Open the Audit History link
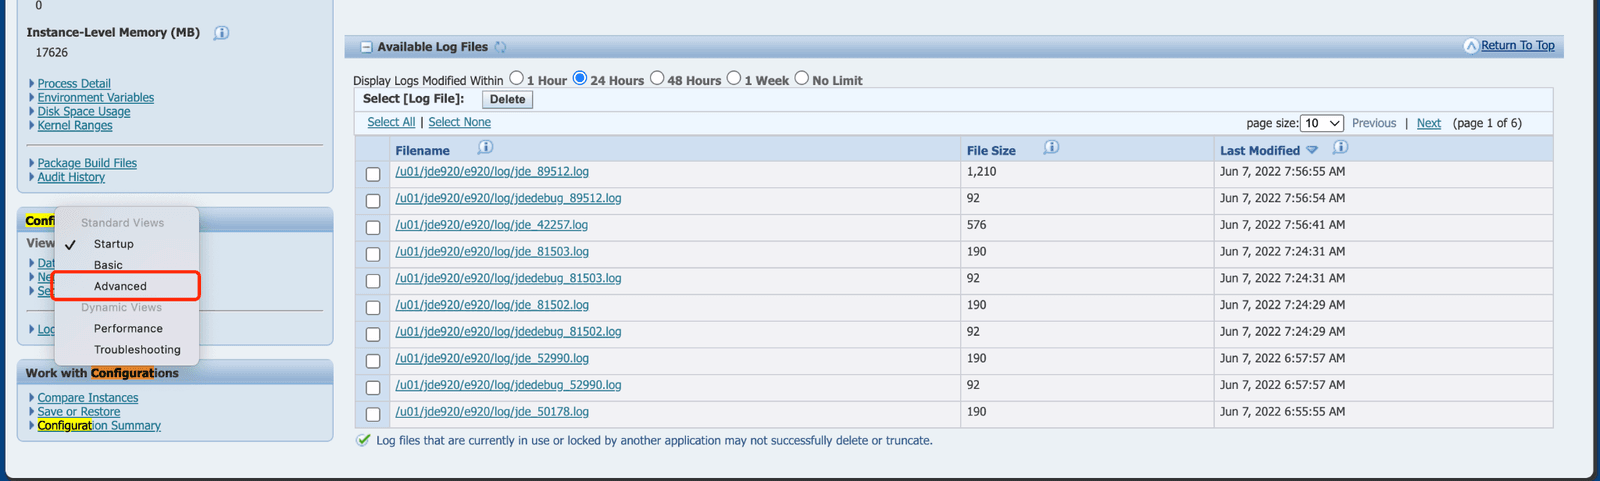The height and width of the screenshot is (481, 1600). (71, 177)
